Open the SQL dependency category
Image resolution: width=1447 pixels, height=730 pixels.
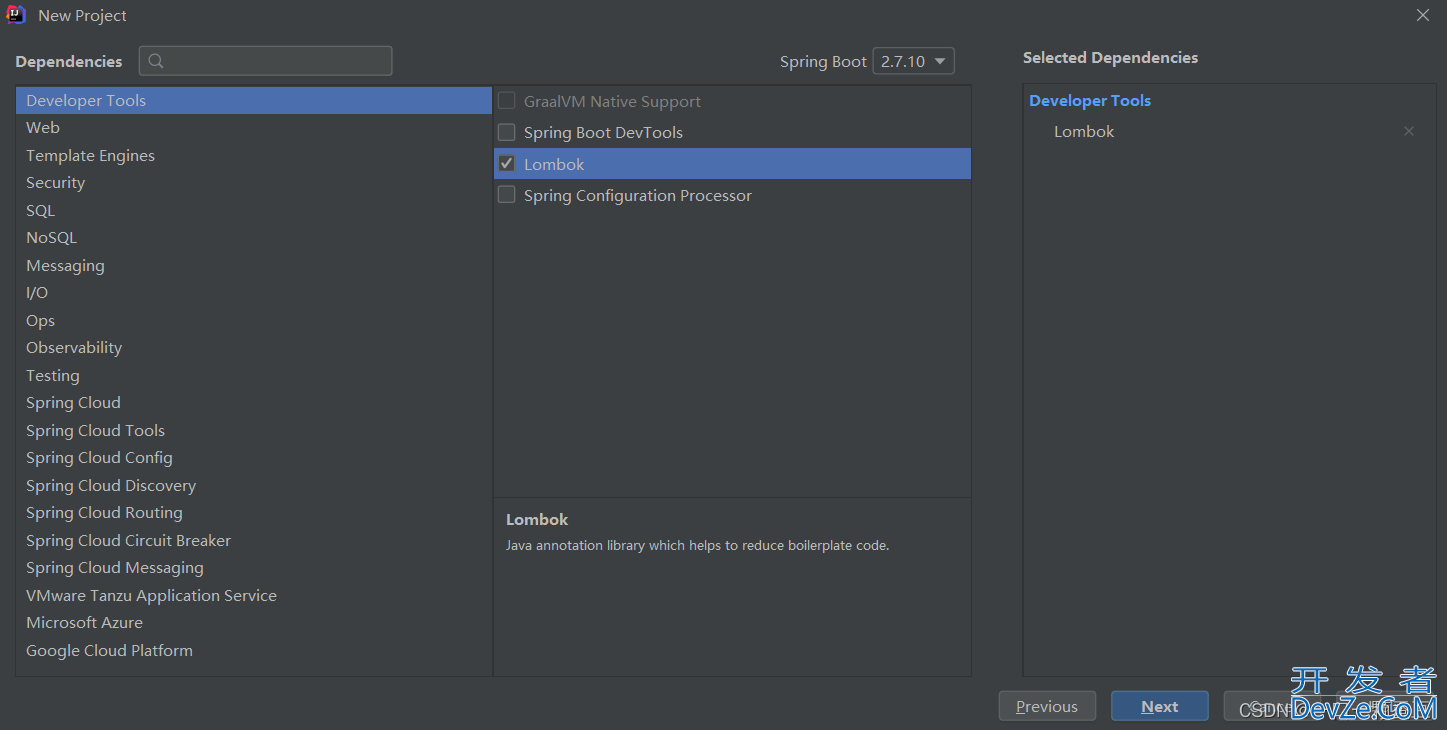(x=41, y=210)
